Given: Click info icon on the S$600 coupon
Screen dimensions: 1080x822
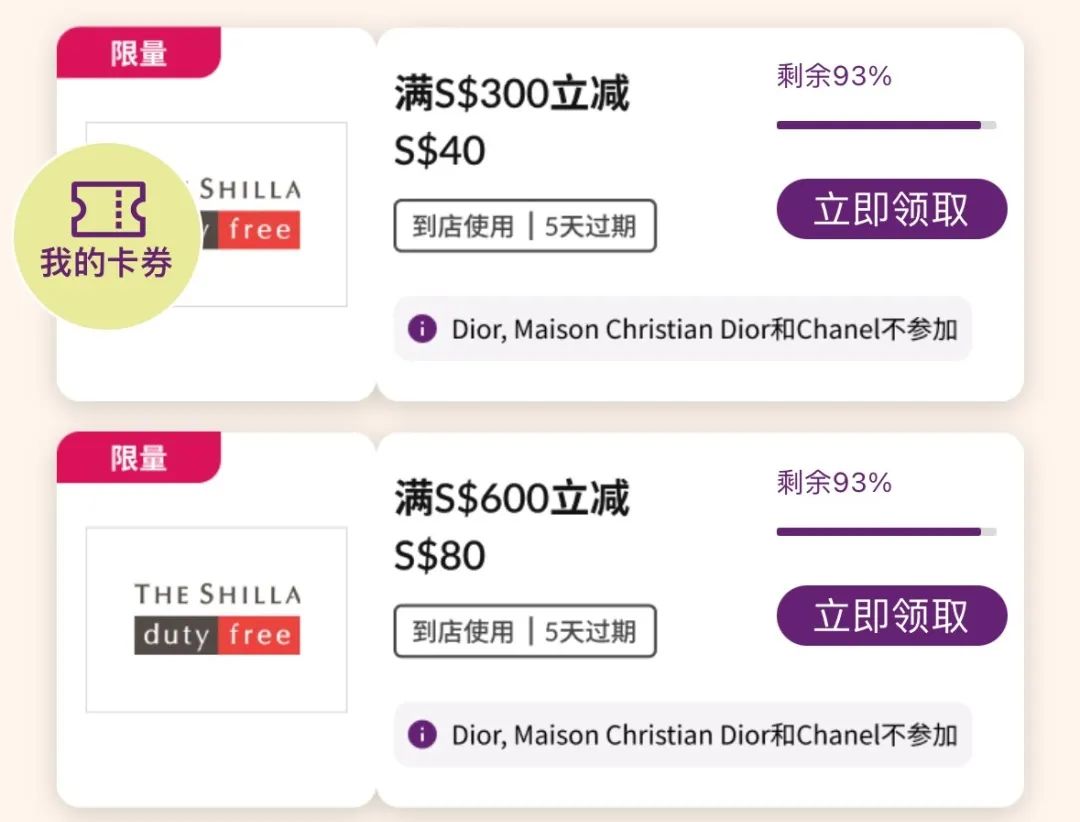Looking at the screenshot, I should [422, 734].
